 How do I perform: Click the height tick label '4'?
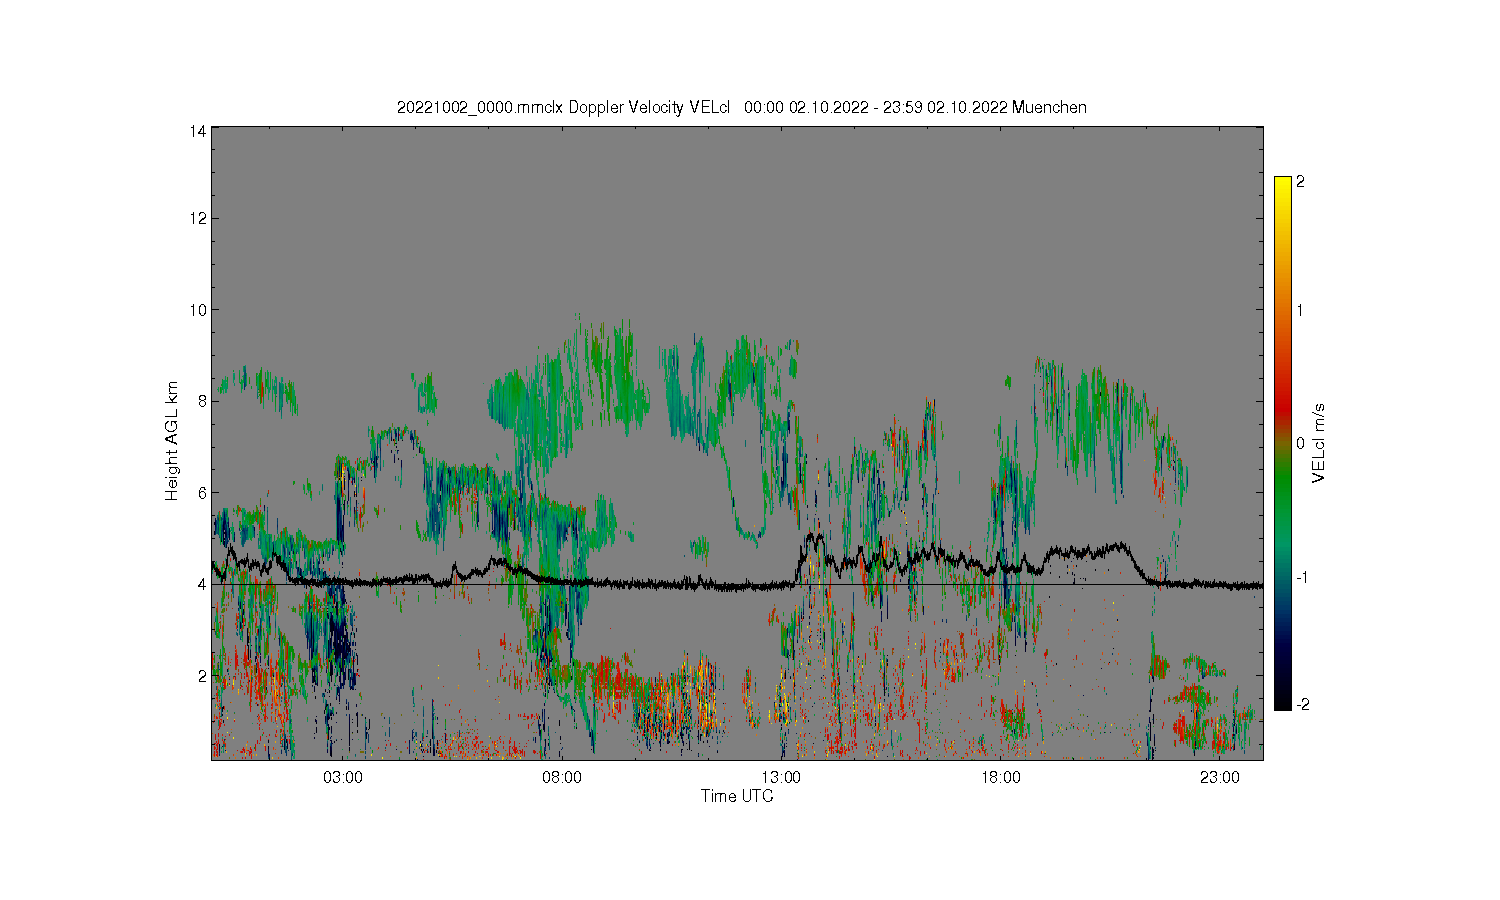click(203, 584)
